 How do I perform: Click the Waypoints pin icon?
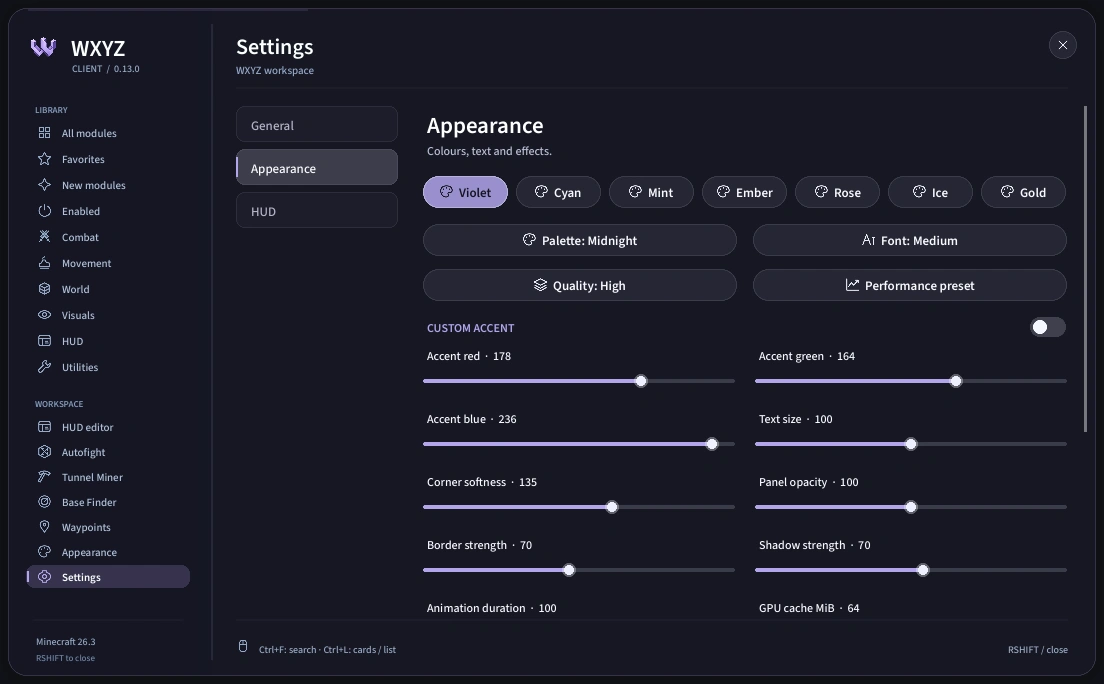pos(44,527)
